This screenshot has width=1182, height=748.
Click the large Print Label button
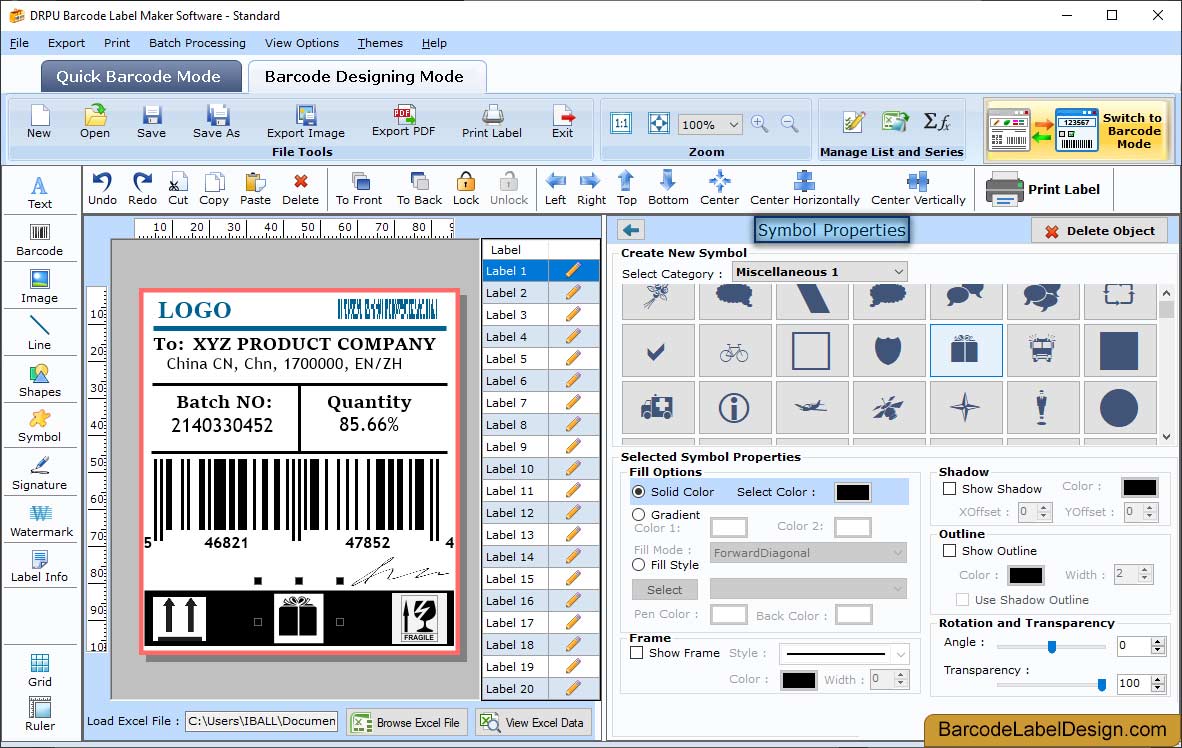click(1043, 189)
